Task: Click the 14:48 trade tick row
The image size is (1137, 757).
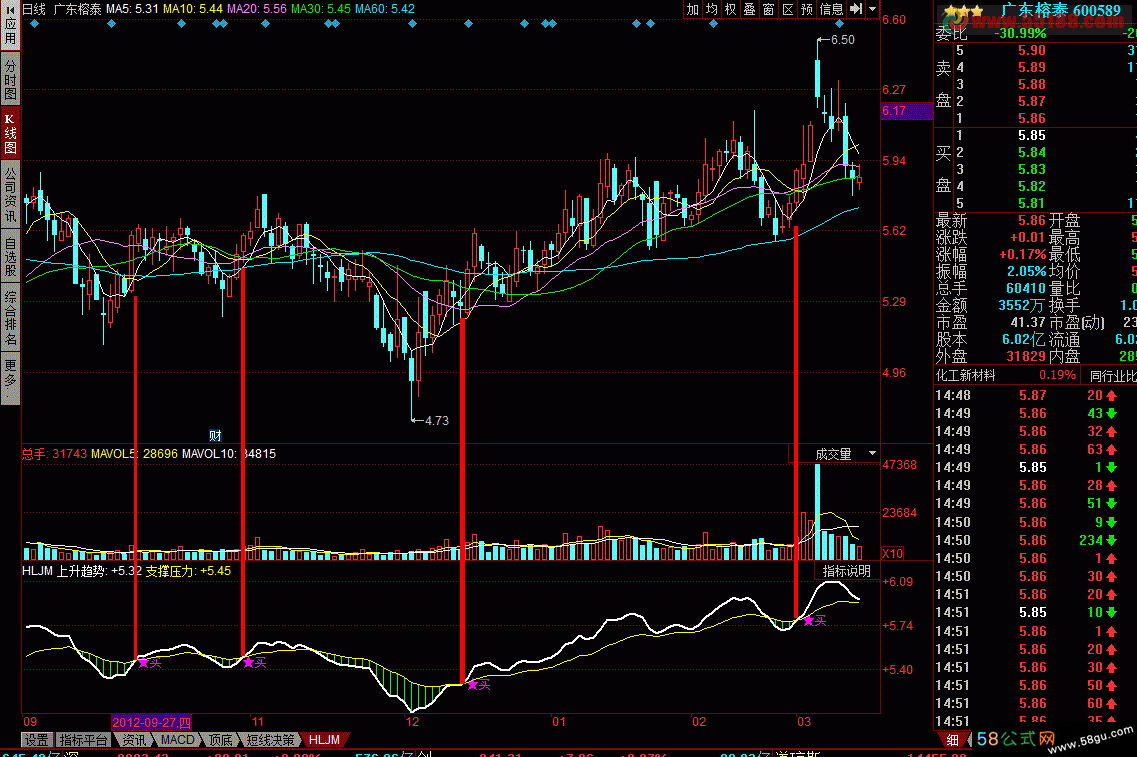Action: tap(1035, 395)
